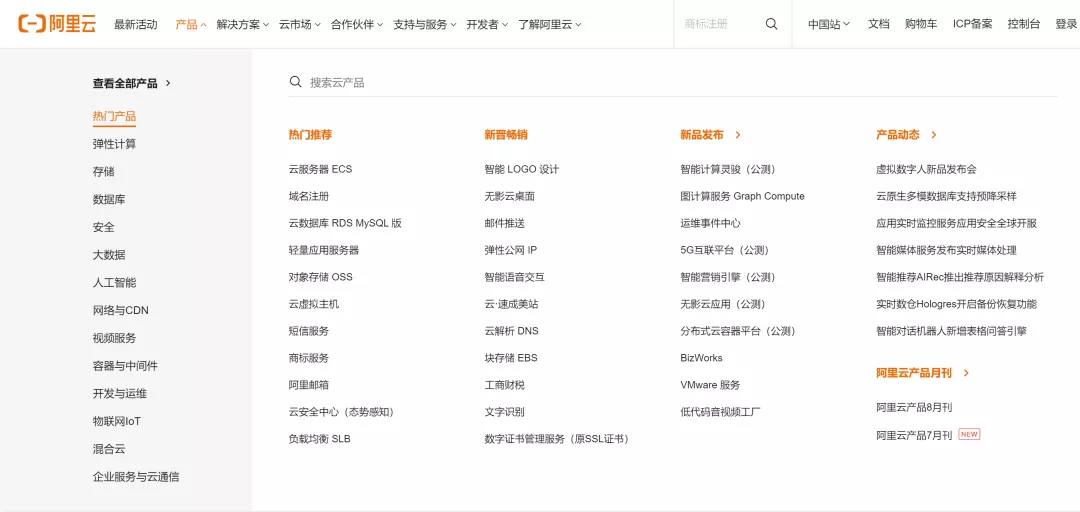Open 数字证书管理服务 link
The width and height of the screenshot is (1080, 512).
tap(557, 439)
